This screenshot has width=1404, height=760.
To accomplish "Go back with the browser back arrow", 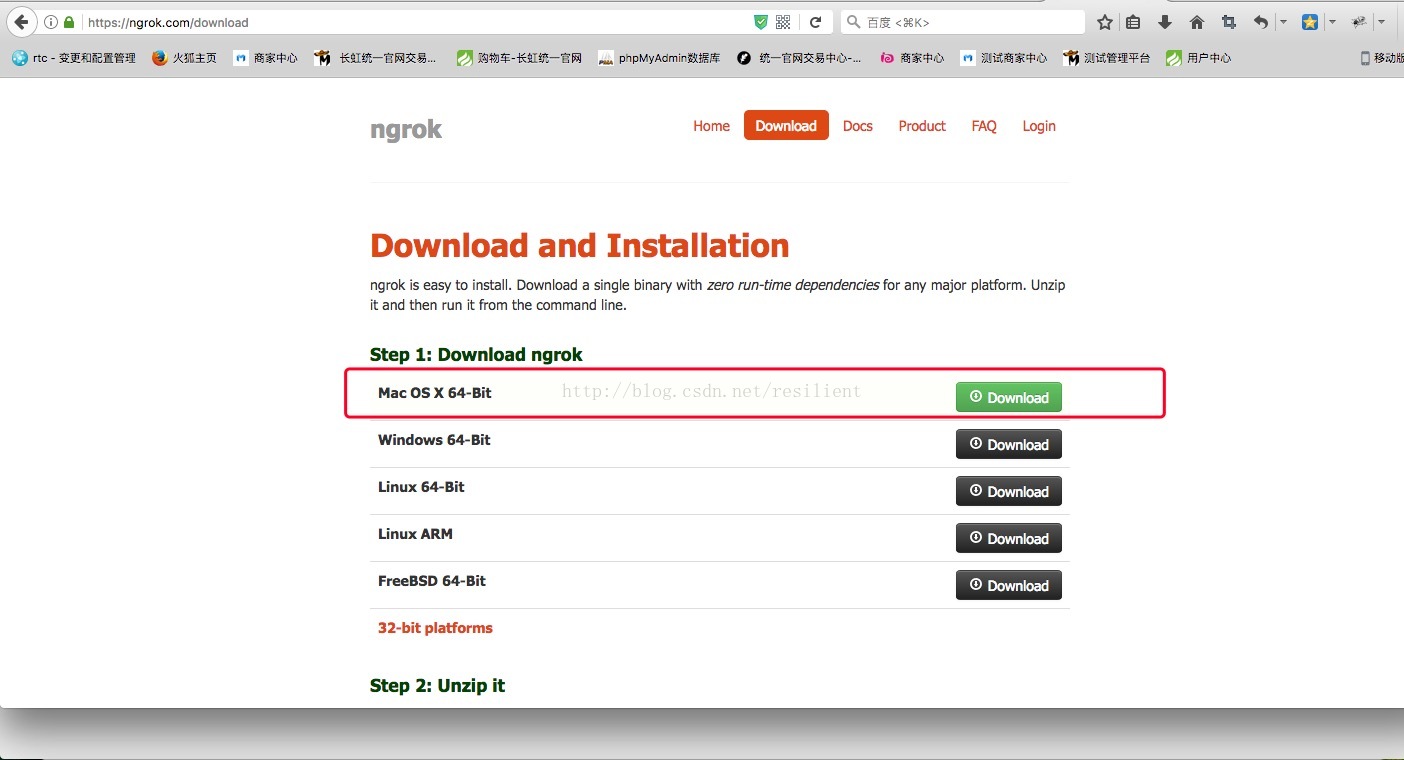I will (x=21, y=22).
